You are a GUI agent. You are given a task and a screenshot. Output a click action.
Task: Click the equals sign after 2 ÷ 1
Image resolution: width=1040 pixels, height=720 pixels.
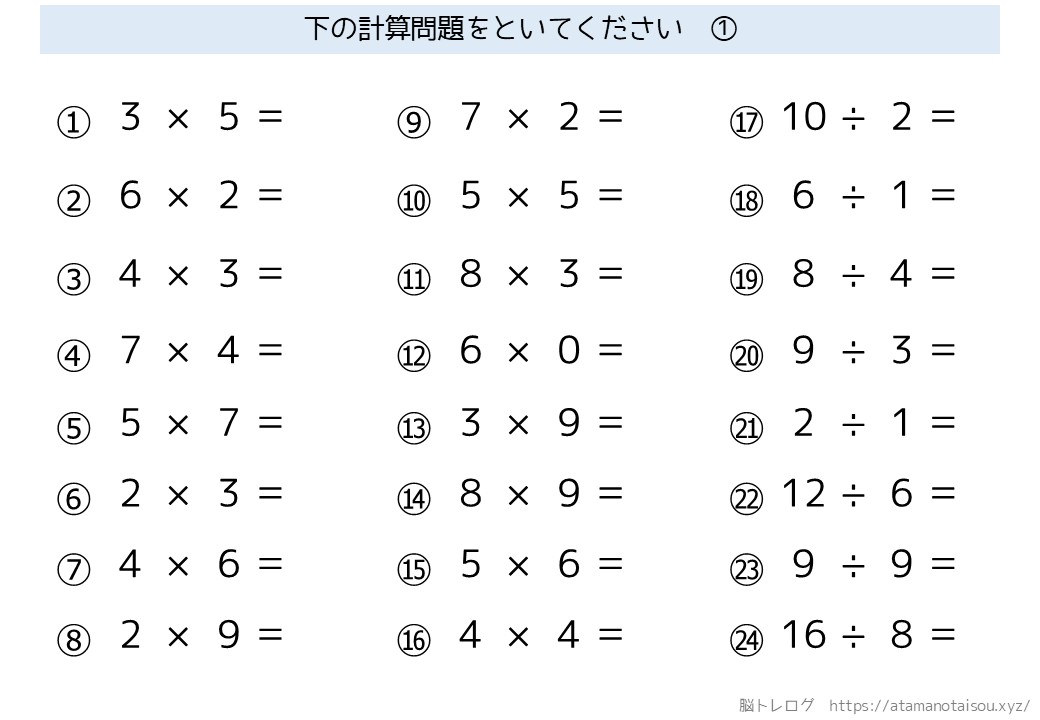[943, 422]
